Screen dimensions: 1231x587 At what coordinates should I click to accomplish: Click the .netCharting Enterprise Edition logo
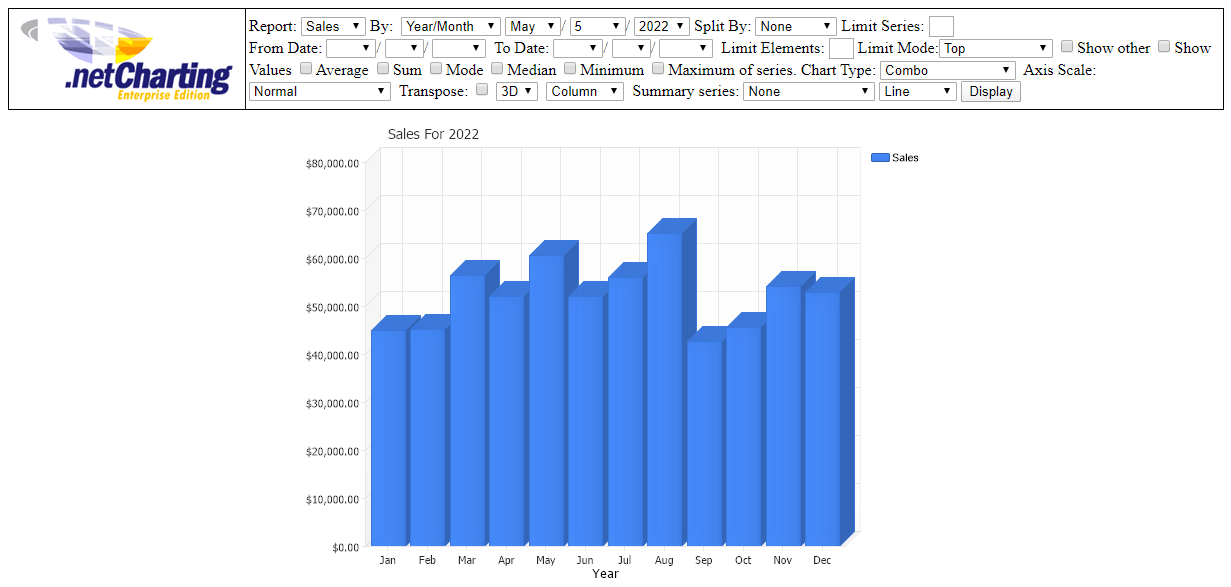[x=127, y=59]
